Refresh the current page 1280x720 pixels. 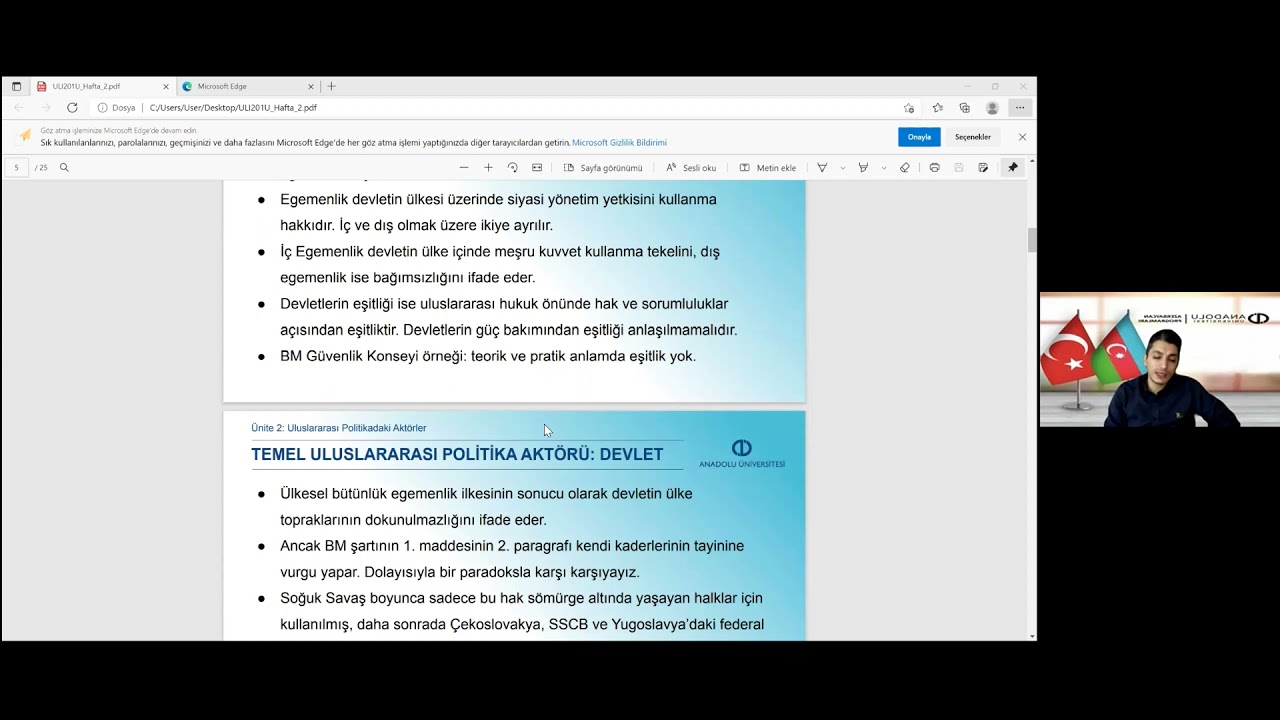click(72, 108)
